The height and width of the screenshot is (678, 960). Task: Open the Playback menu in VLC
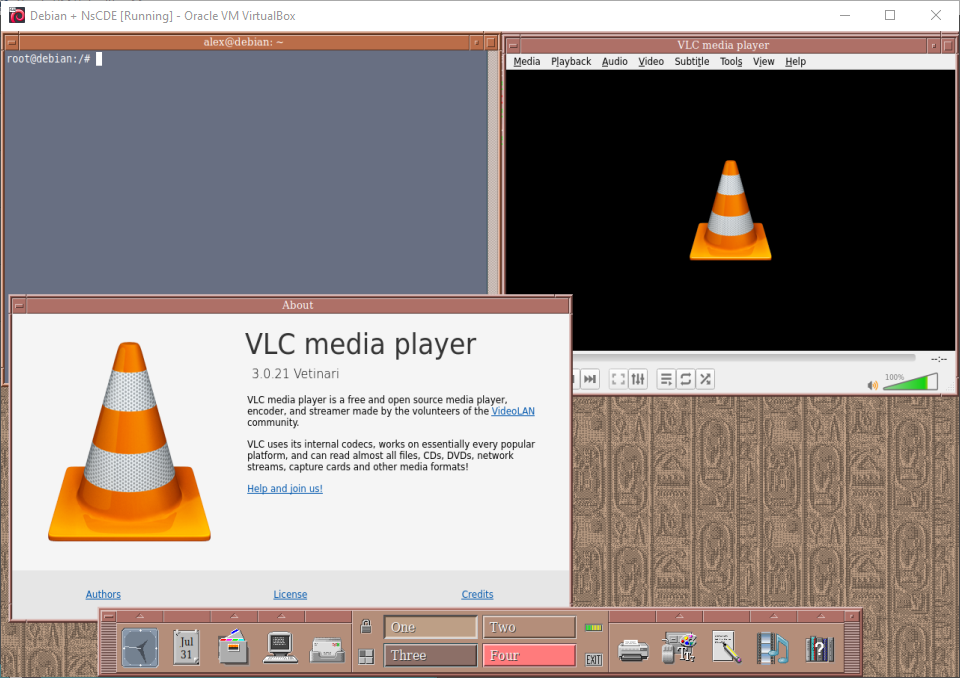[571, 62]
